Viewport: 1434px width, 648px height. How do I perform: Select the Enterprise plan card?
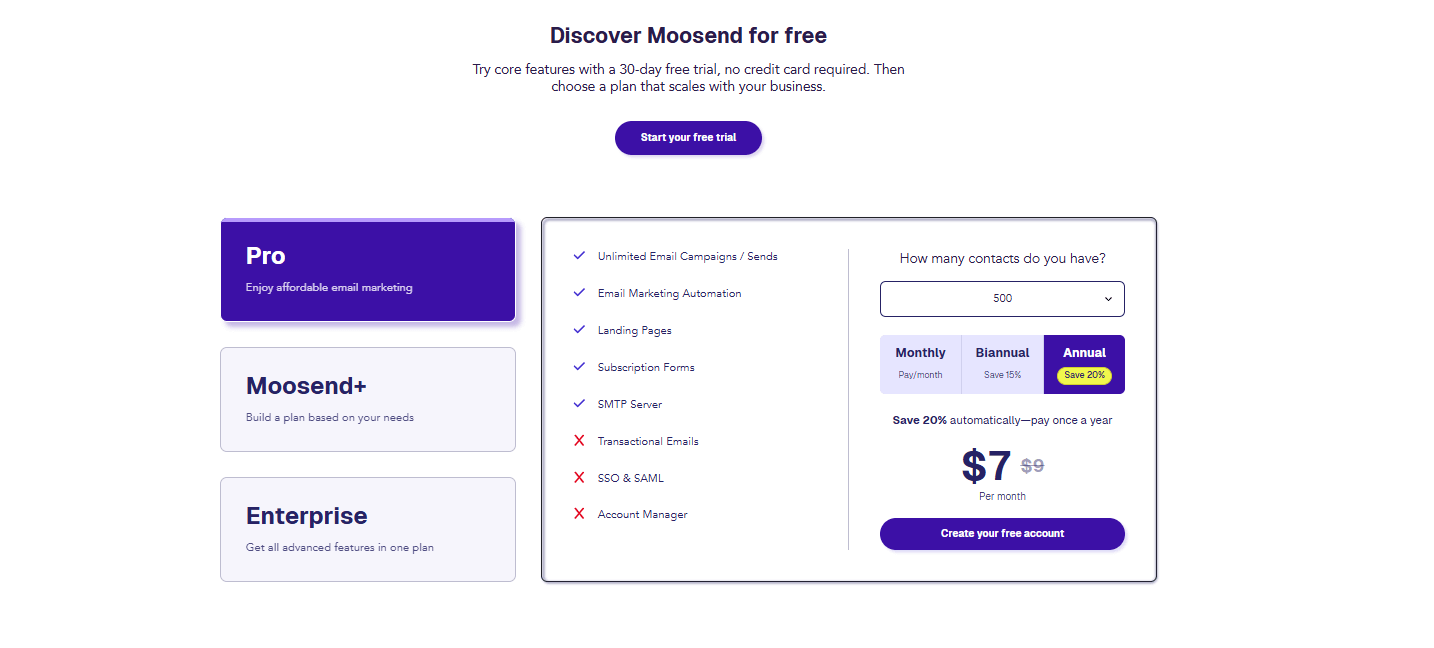pos(367,529)
